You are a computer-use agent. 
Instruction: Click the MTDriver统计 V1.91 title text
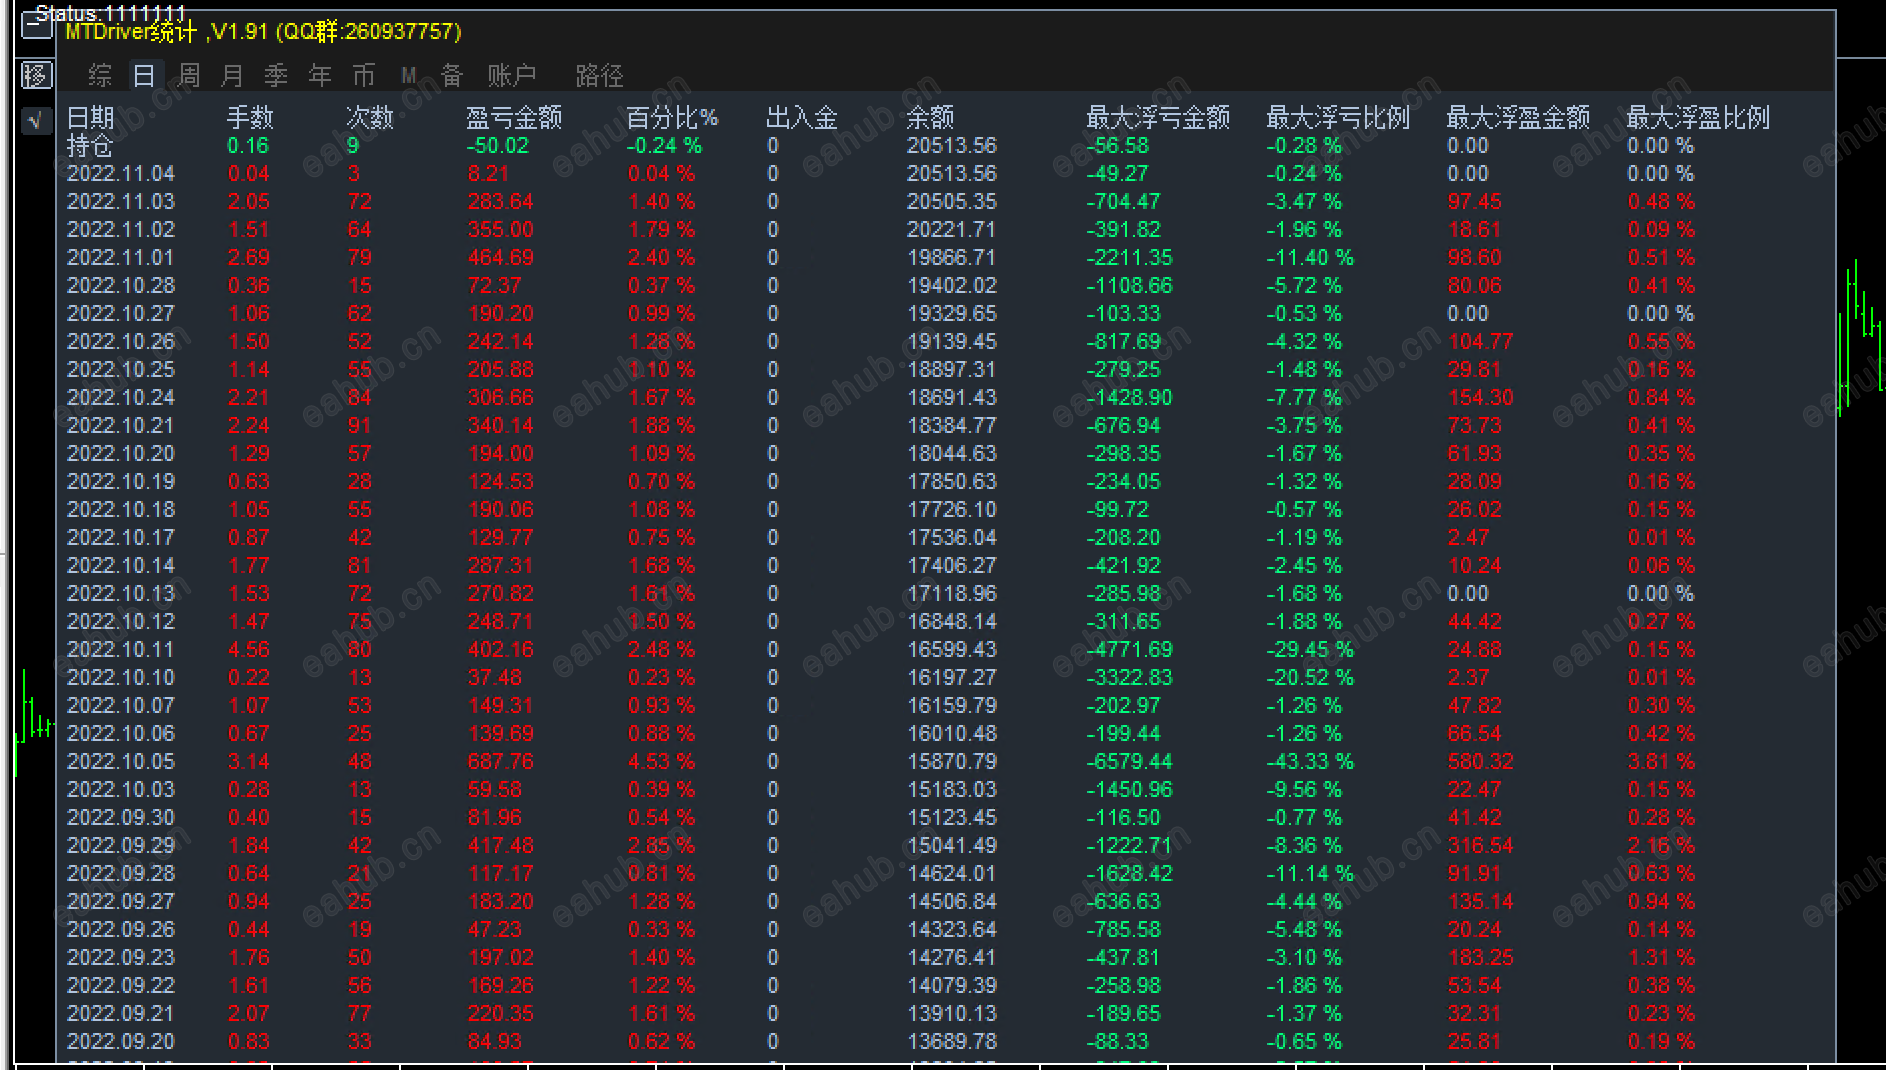264,32
